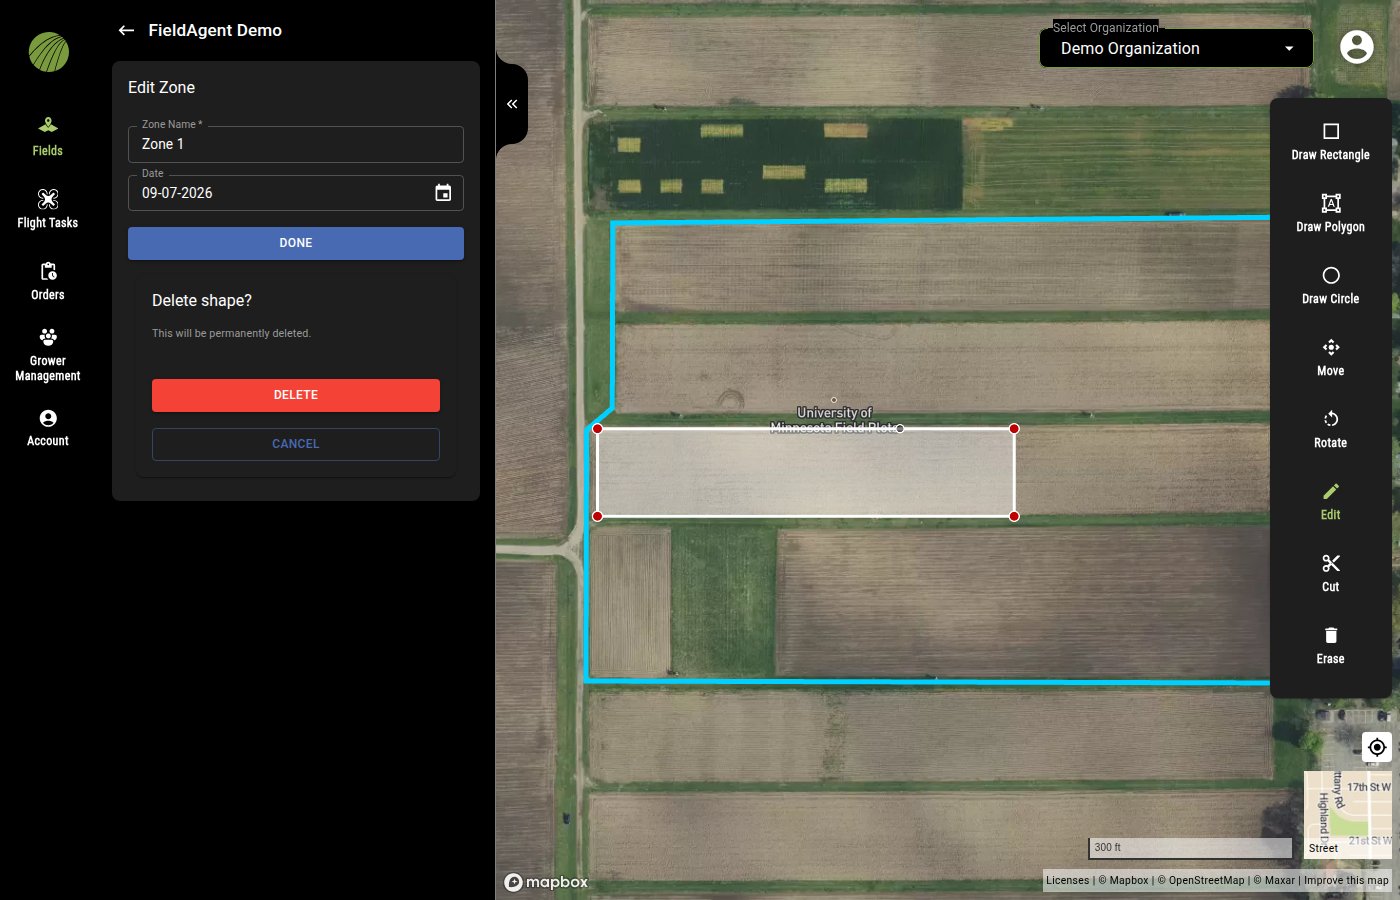
Task: Open the Fields section
Action: coord(48,137)
